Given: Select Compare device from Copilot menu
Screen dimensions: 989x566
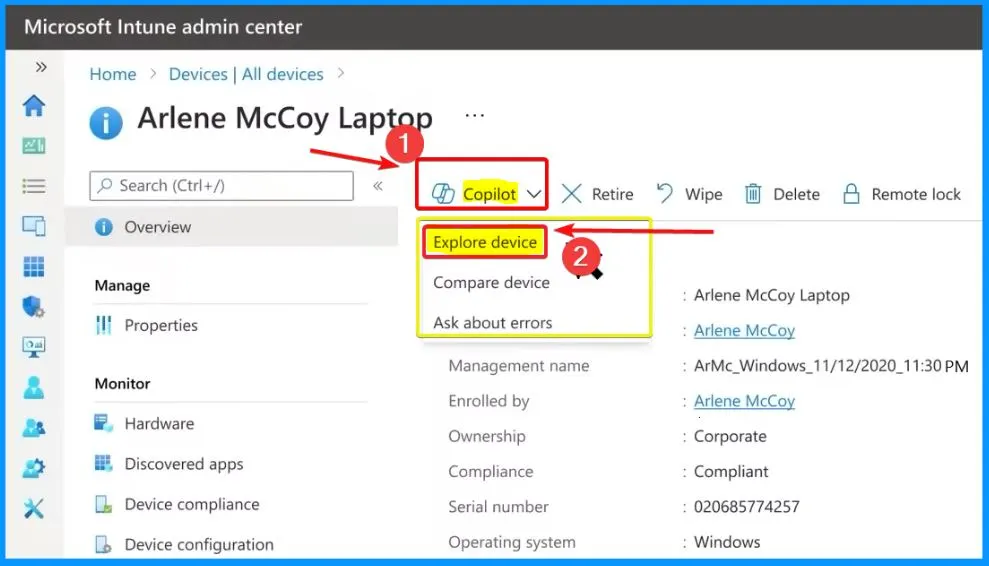Looking at the screenshot, I should point(491,283).
